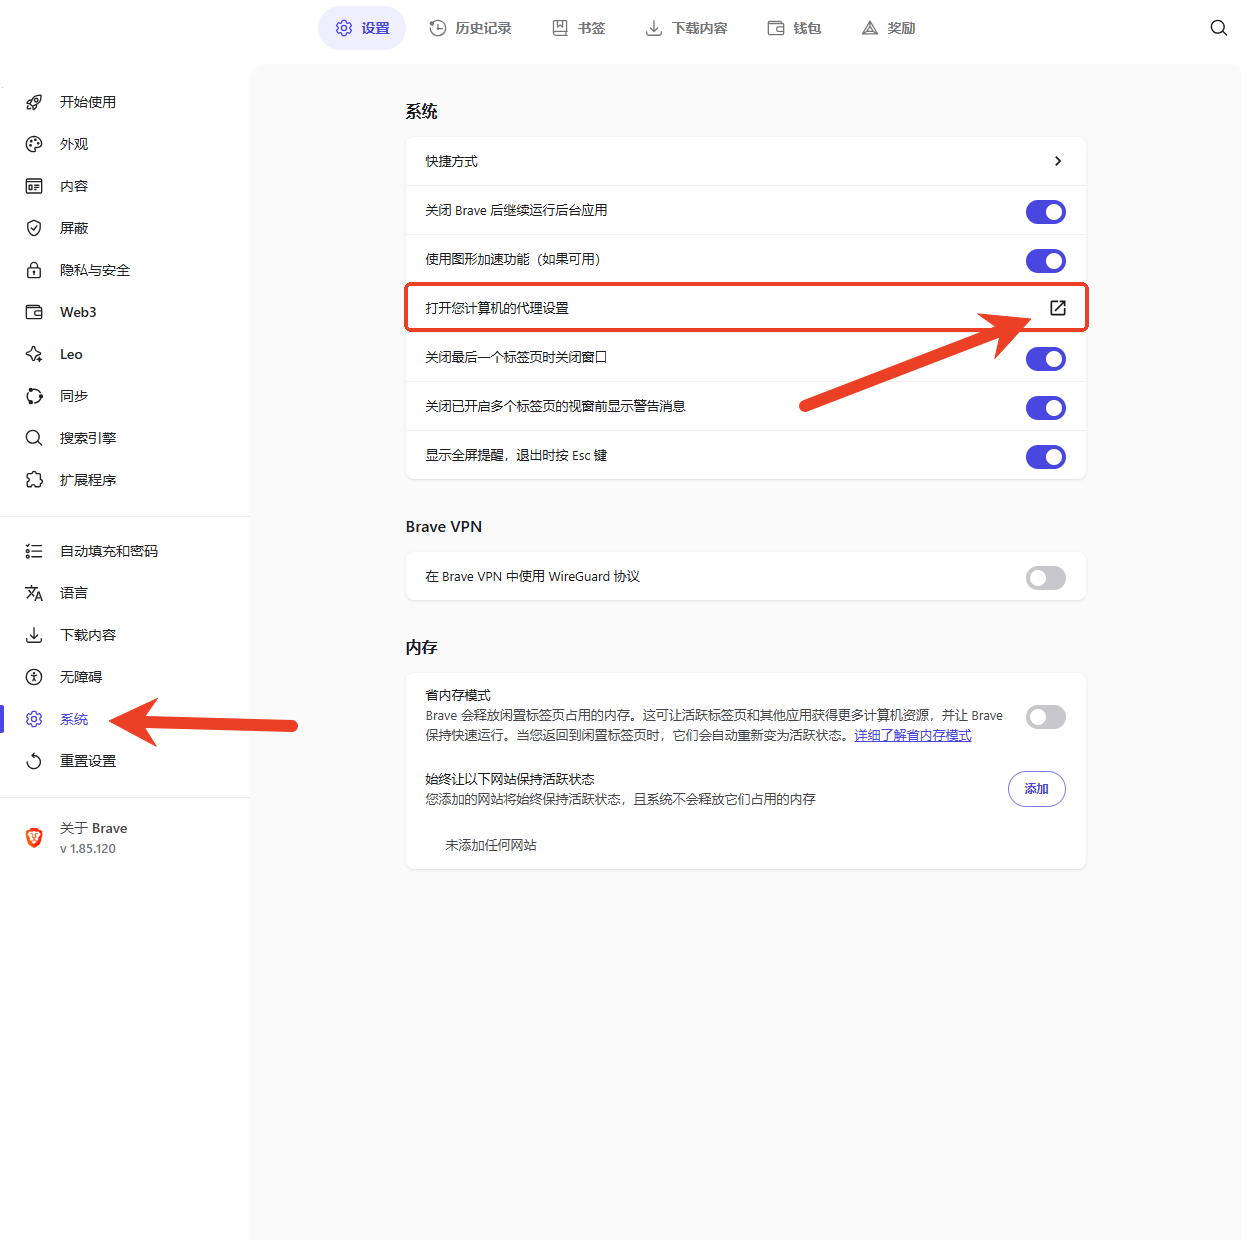The image size is (1249, 1240).
Task: Click the search magnifier icon at top right
Action: click(x=1218, y=28)
